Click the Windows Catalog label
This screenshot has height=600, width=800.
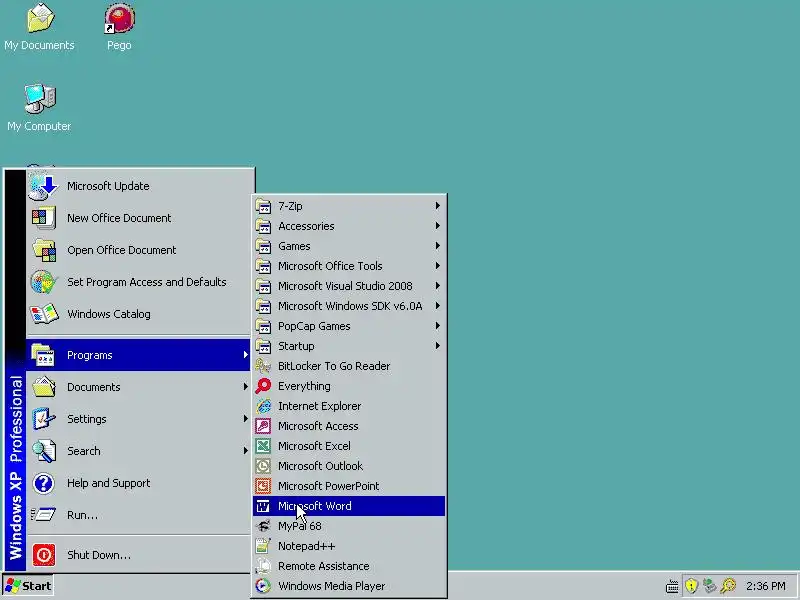[109, 314]
